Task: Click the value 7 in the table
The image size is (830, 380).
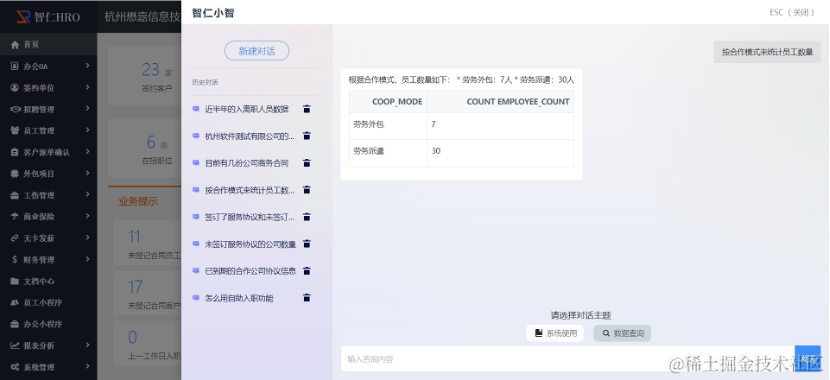Action: tap(434, 124)
